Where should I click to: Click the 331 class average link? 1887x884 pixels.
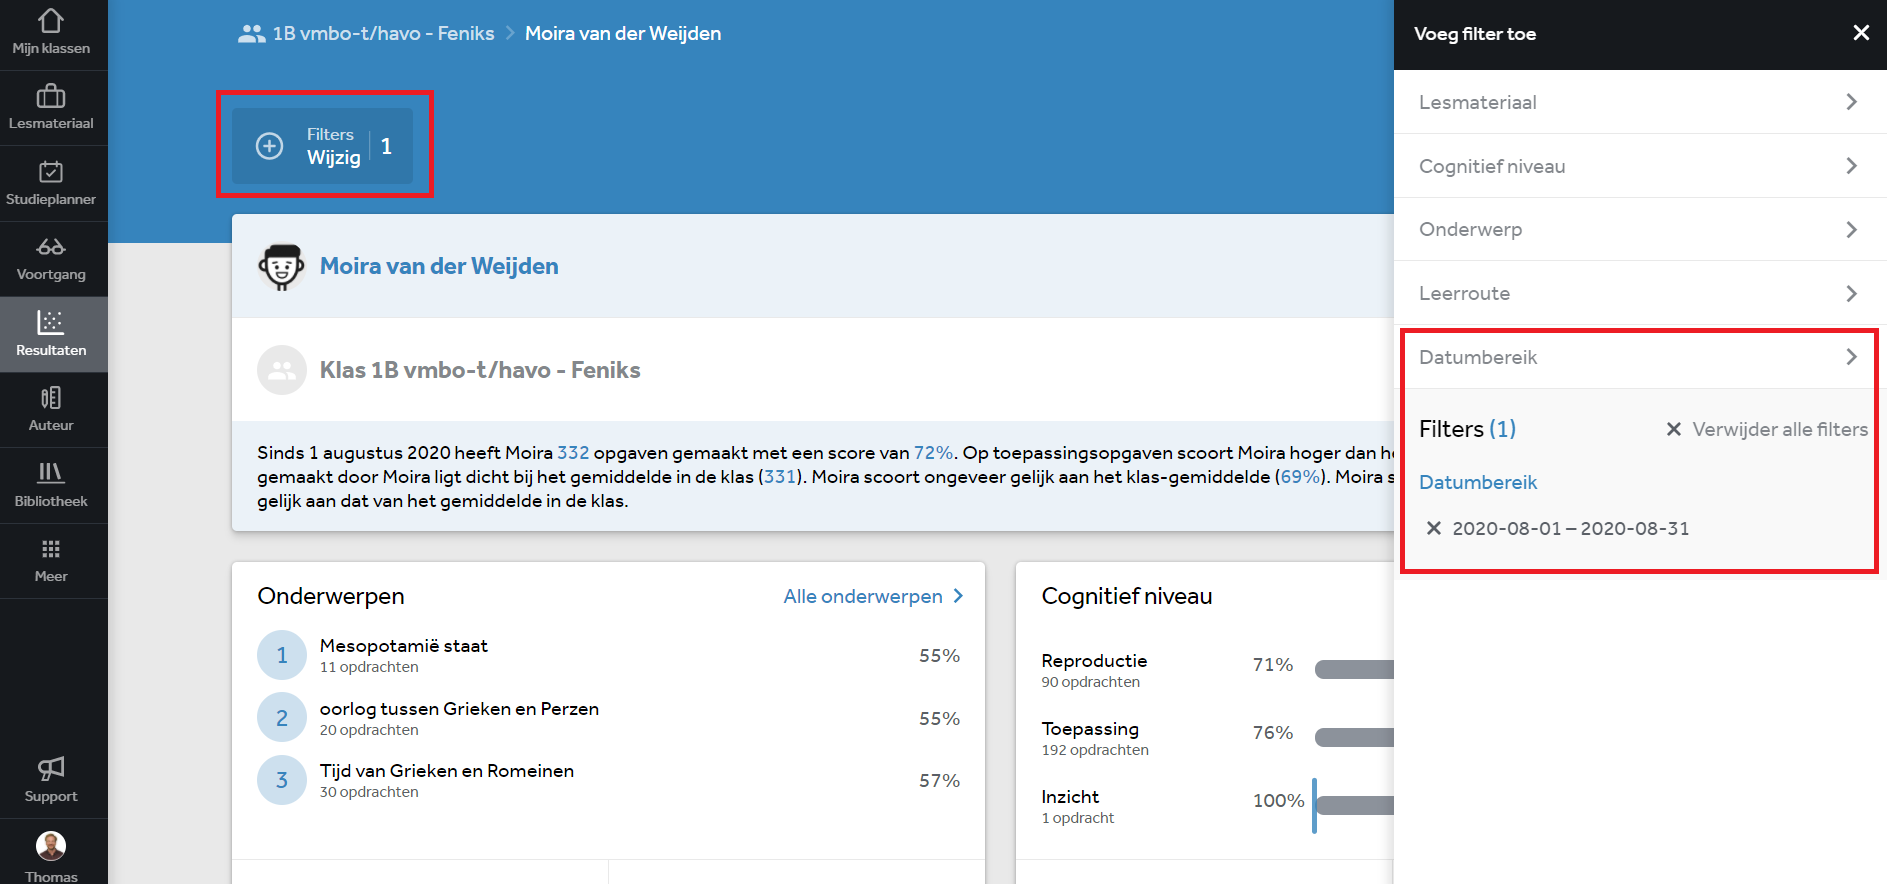point(780,477)
